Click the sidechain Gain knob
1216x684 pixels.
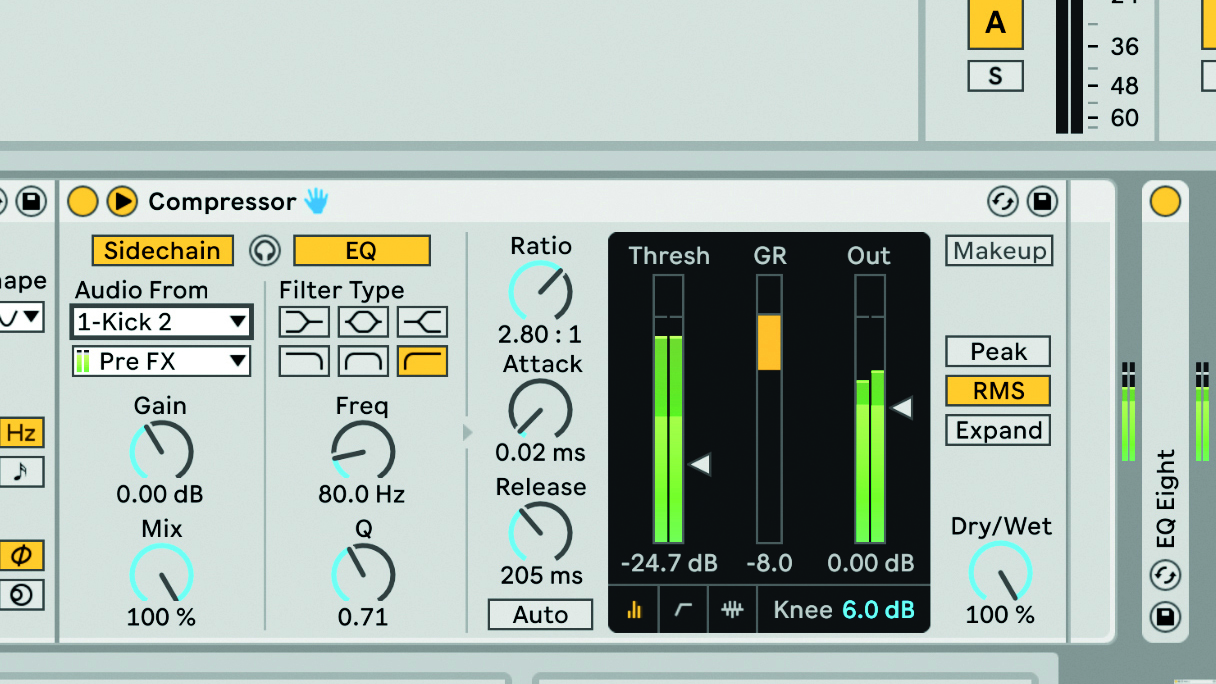coord(161,450)
